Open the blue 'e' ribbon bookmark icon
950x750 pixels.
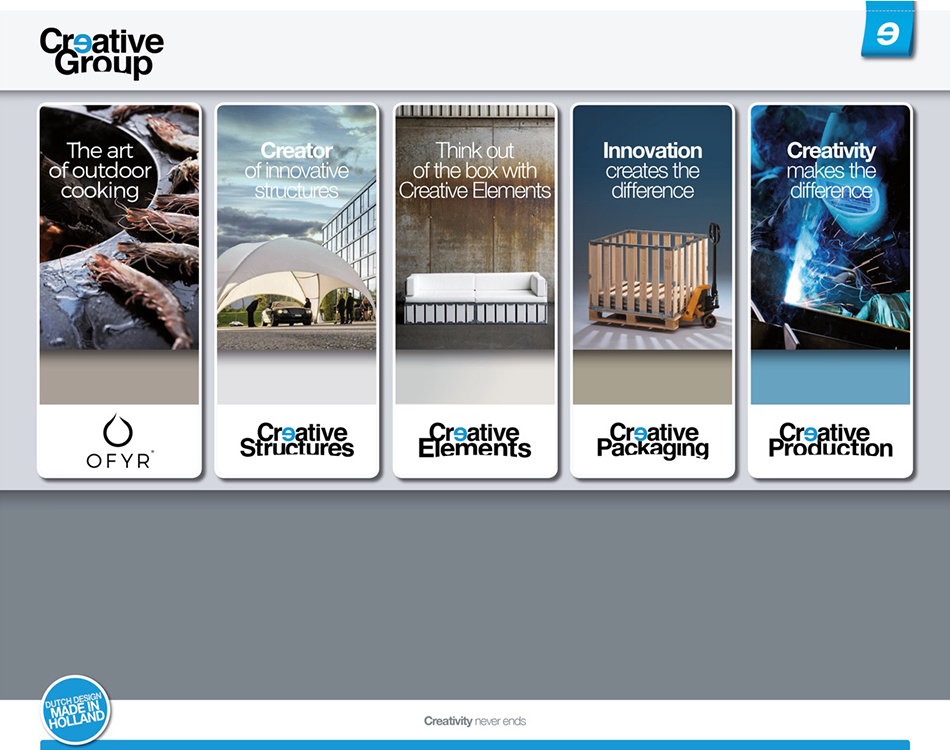(x=888, y=30)
